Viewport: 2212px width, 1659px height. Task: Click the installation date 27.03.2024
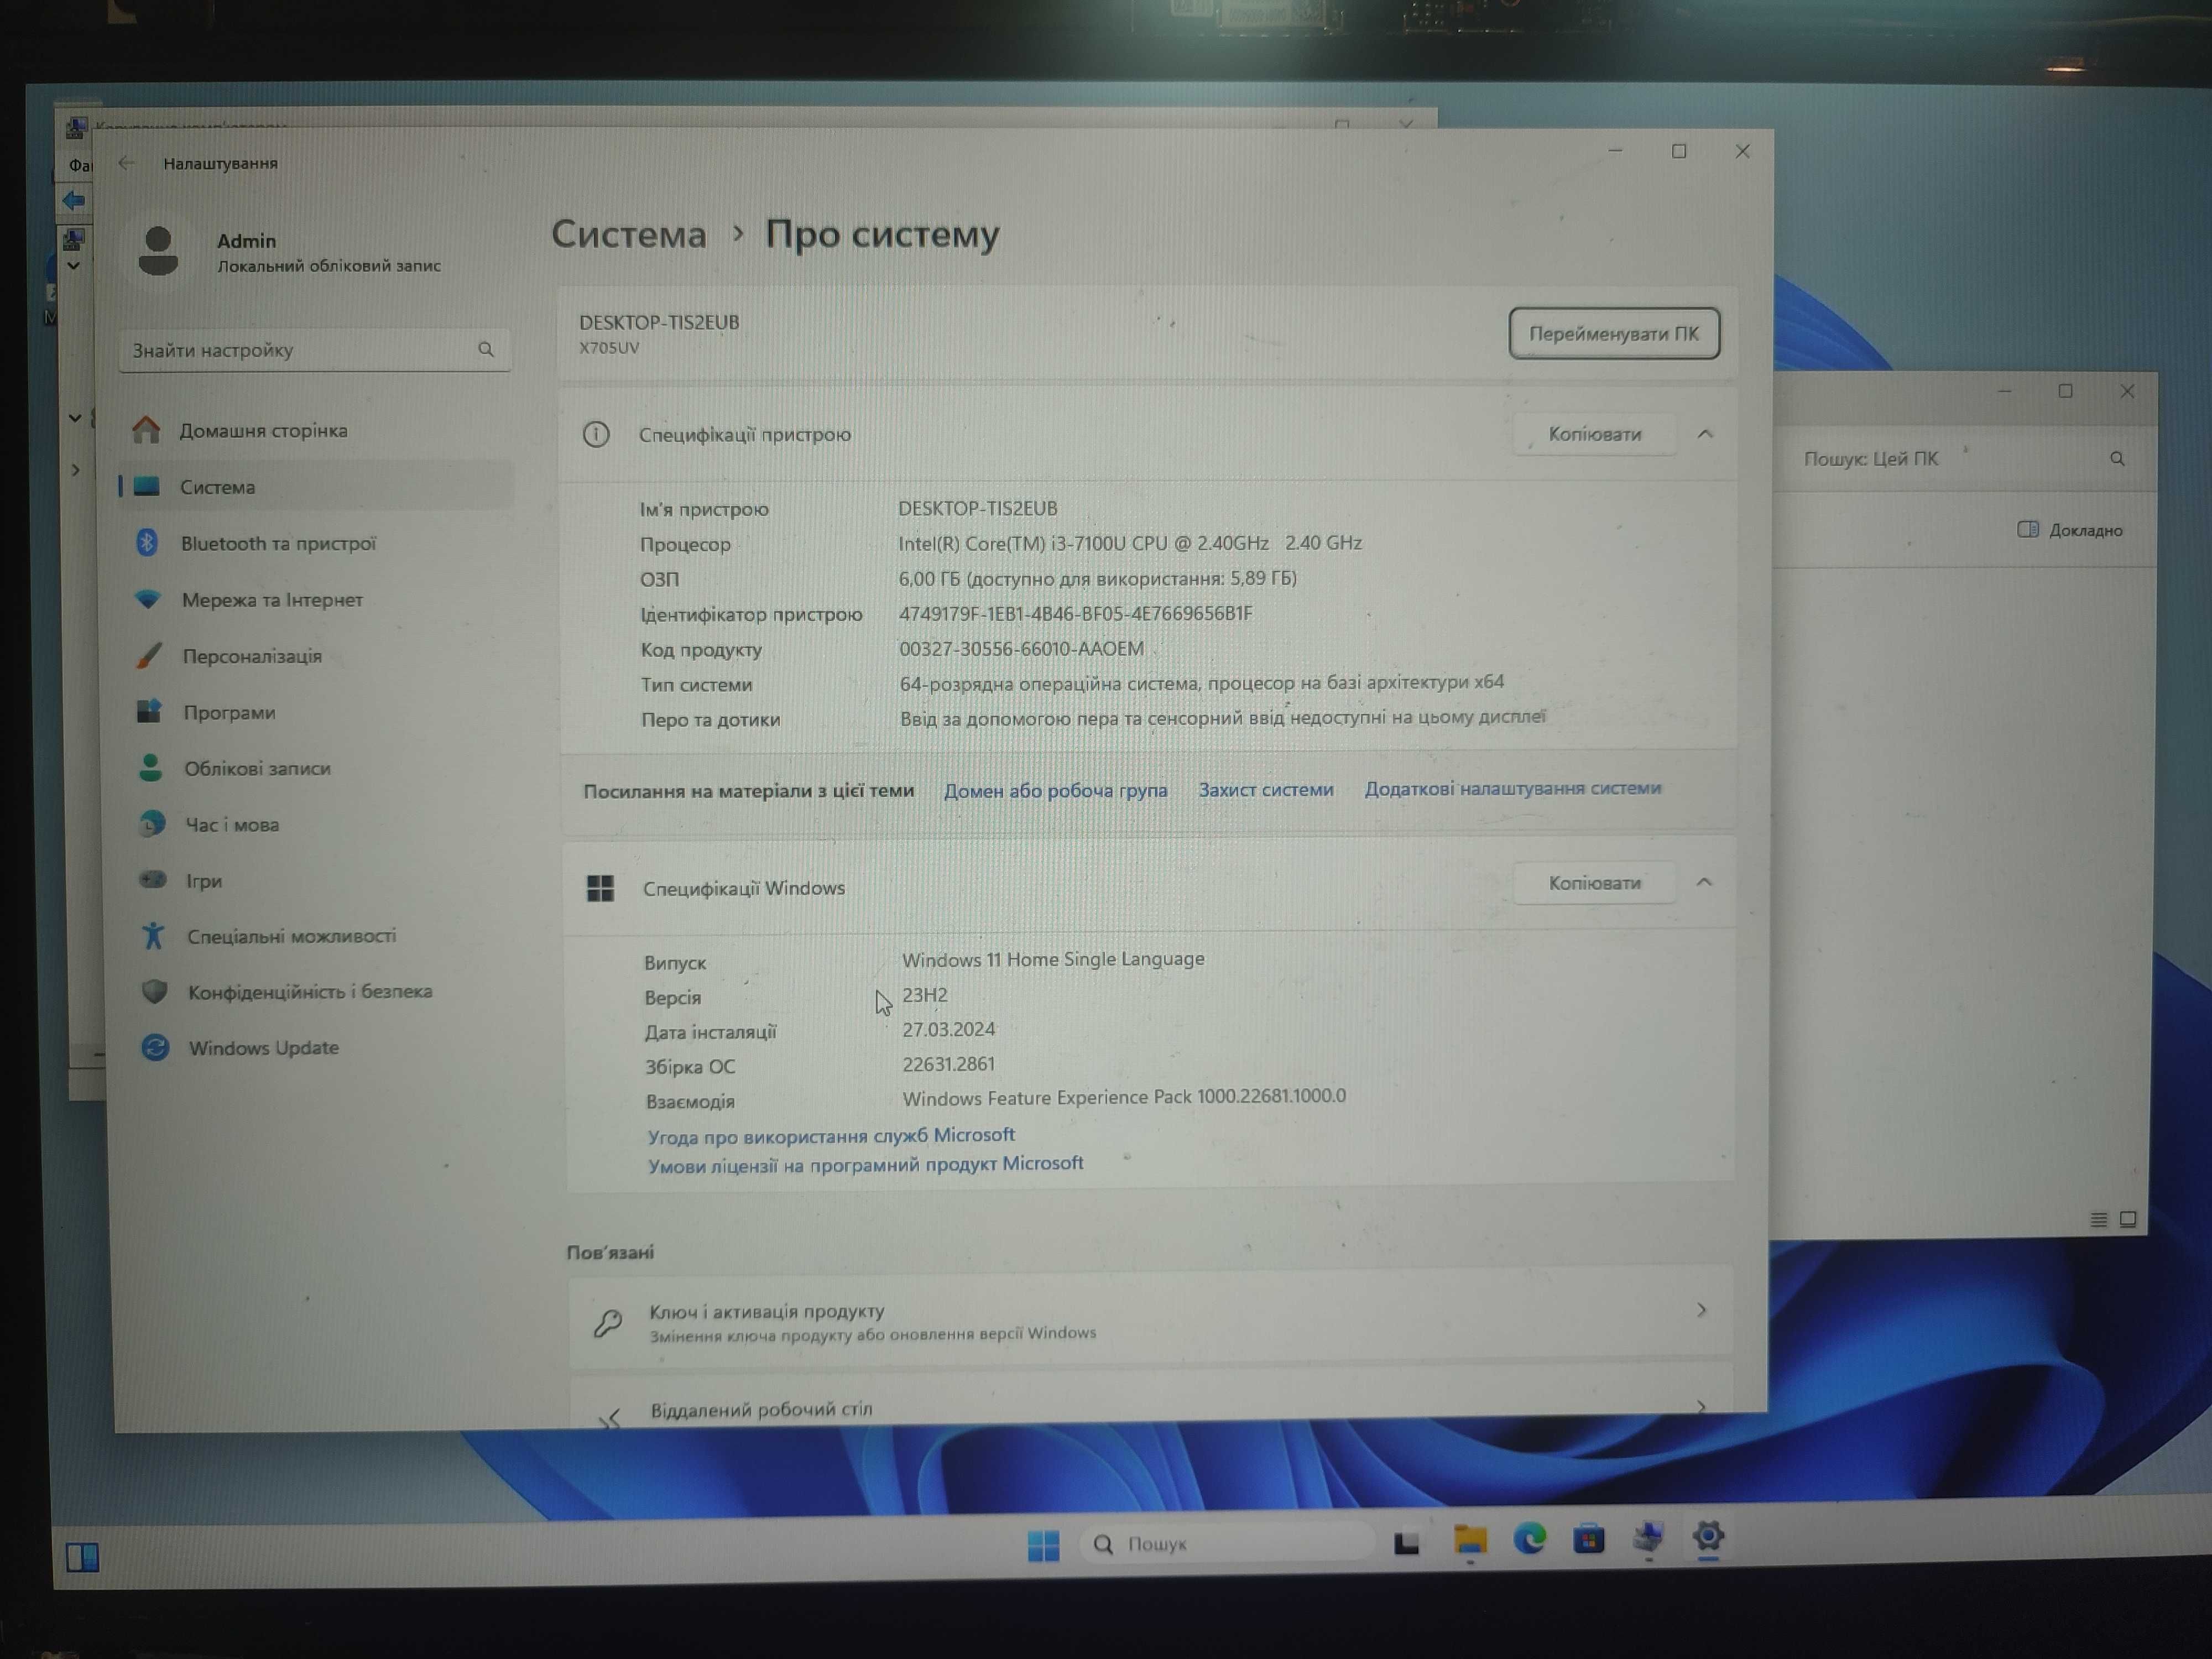coord(948,1029)
